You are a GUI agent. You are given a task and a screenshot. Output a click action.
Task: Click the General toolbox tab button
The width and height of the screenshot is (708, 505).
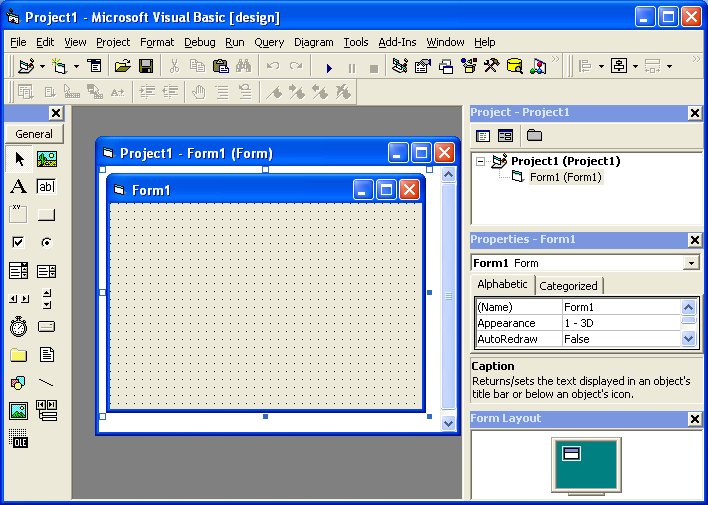pyautogui.click(x=34, y=134)
